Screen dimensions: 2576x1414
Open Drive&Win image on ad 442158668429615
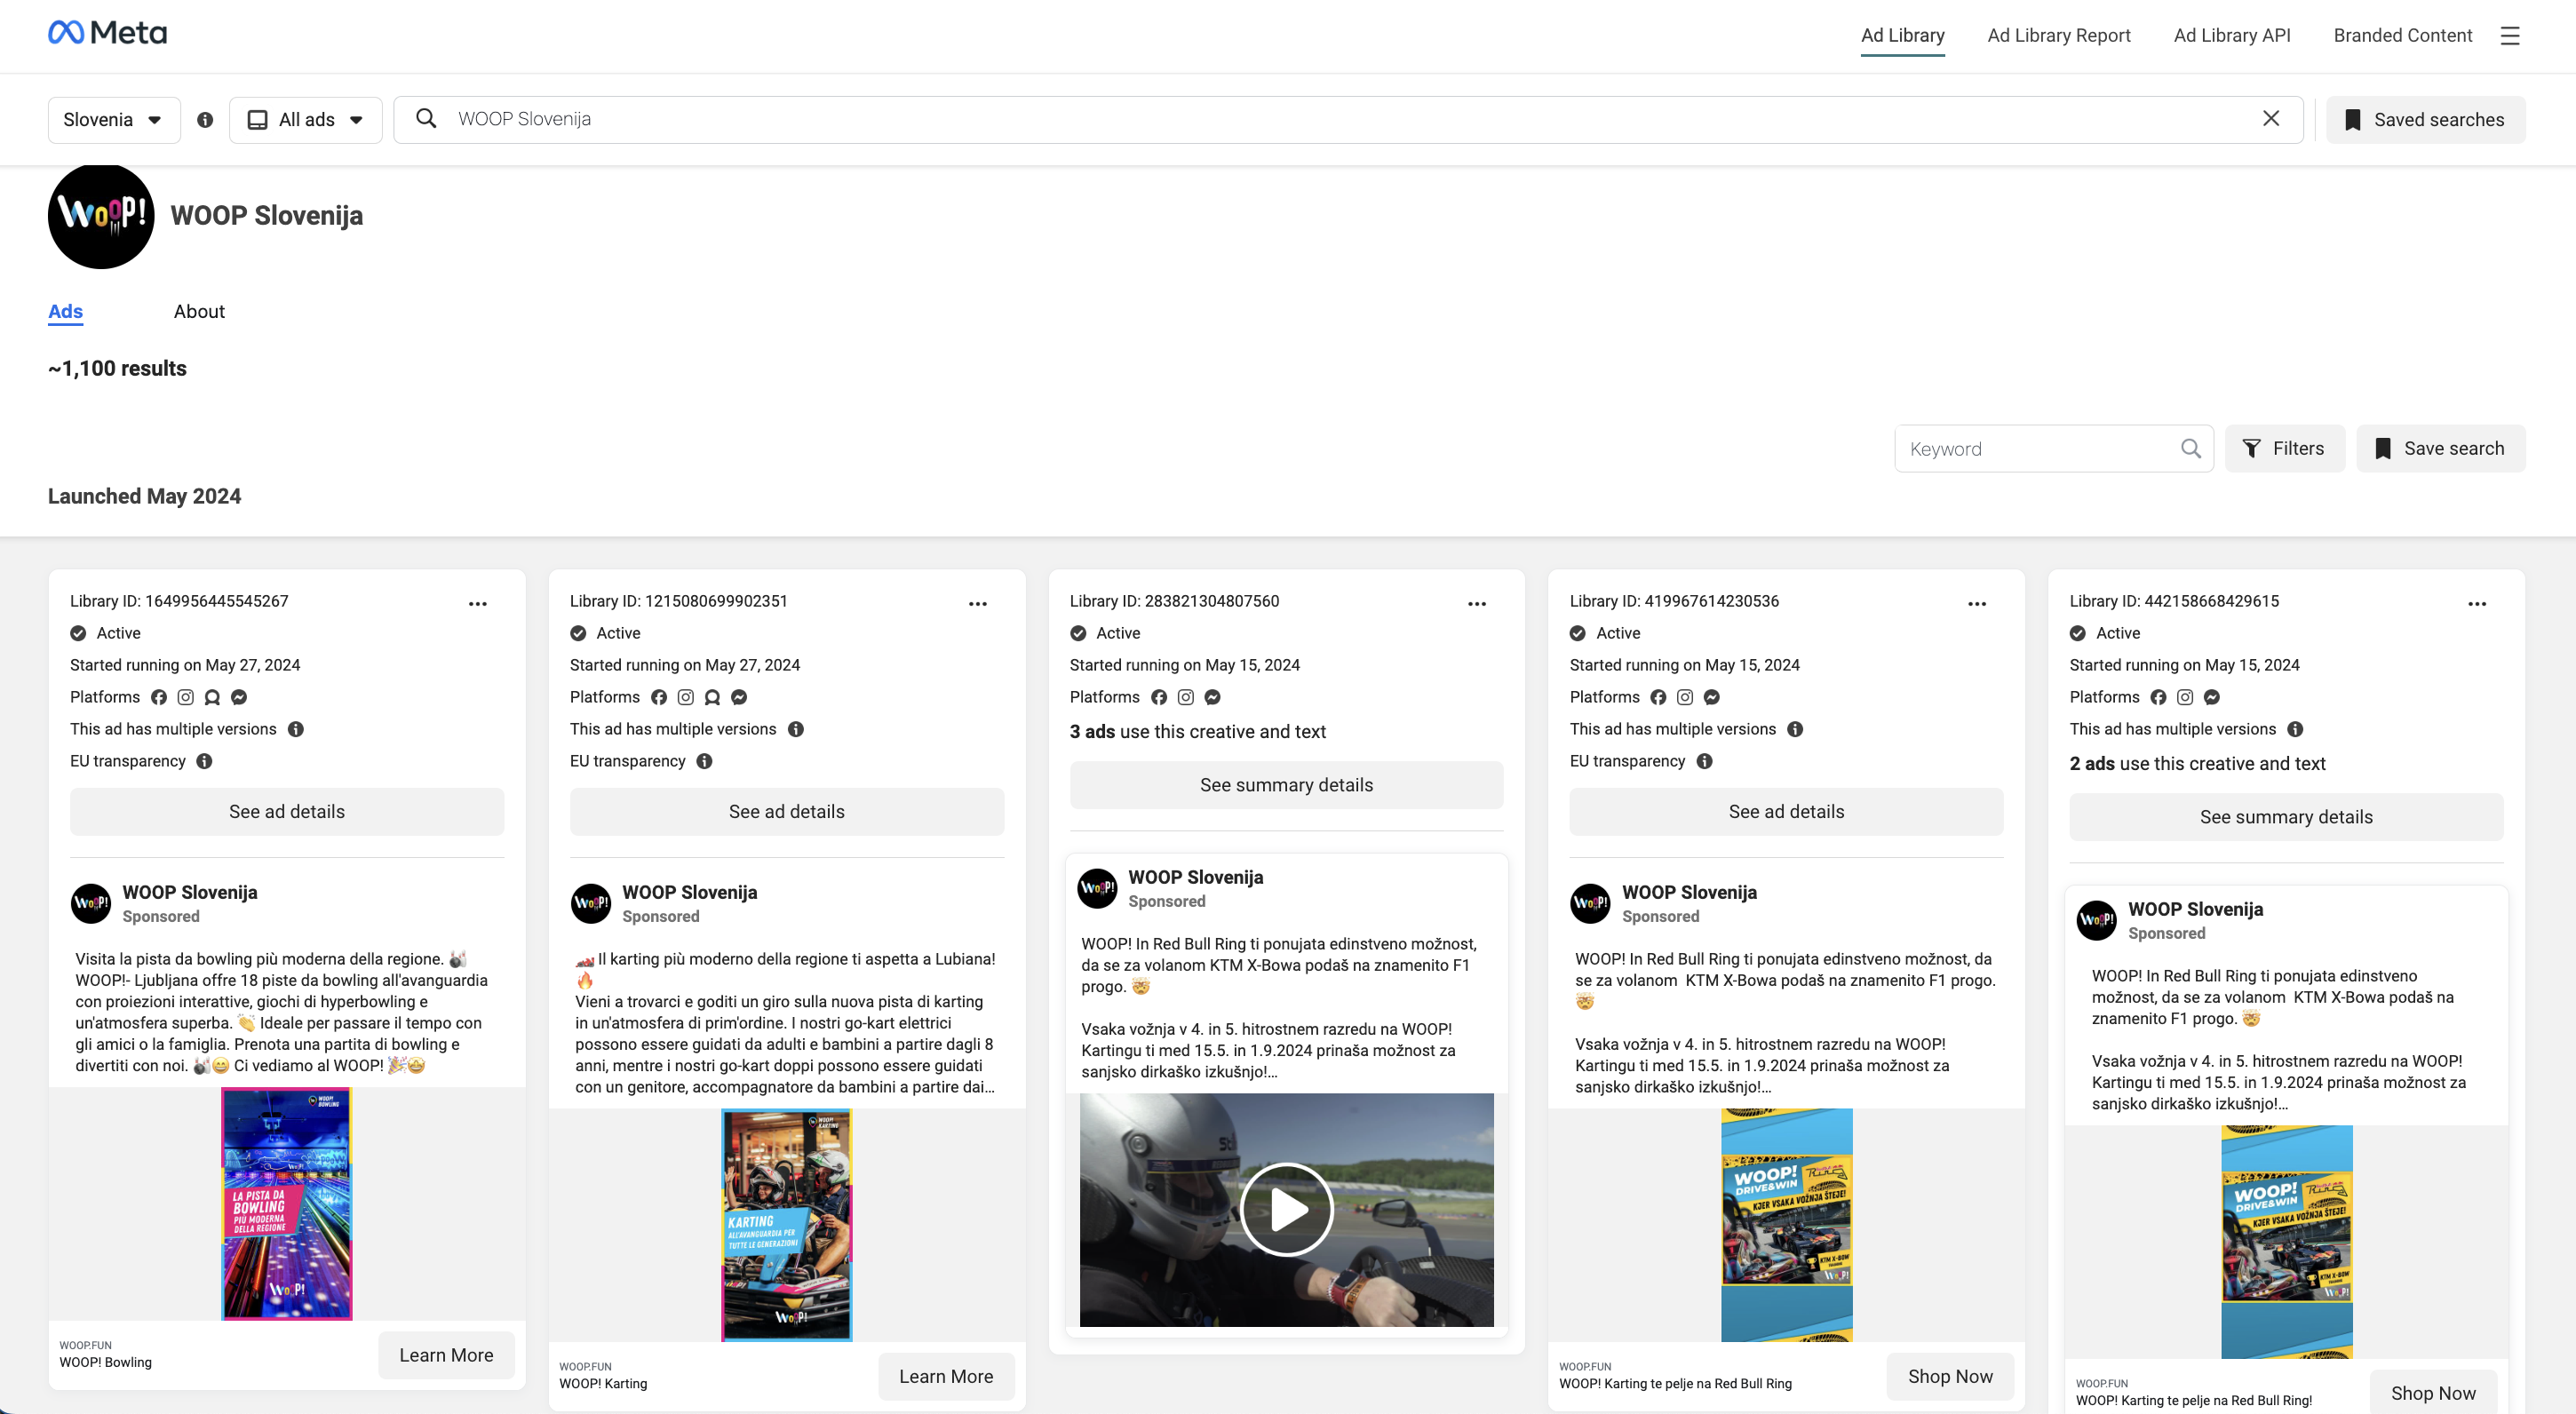point(2286,1242)
